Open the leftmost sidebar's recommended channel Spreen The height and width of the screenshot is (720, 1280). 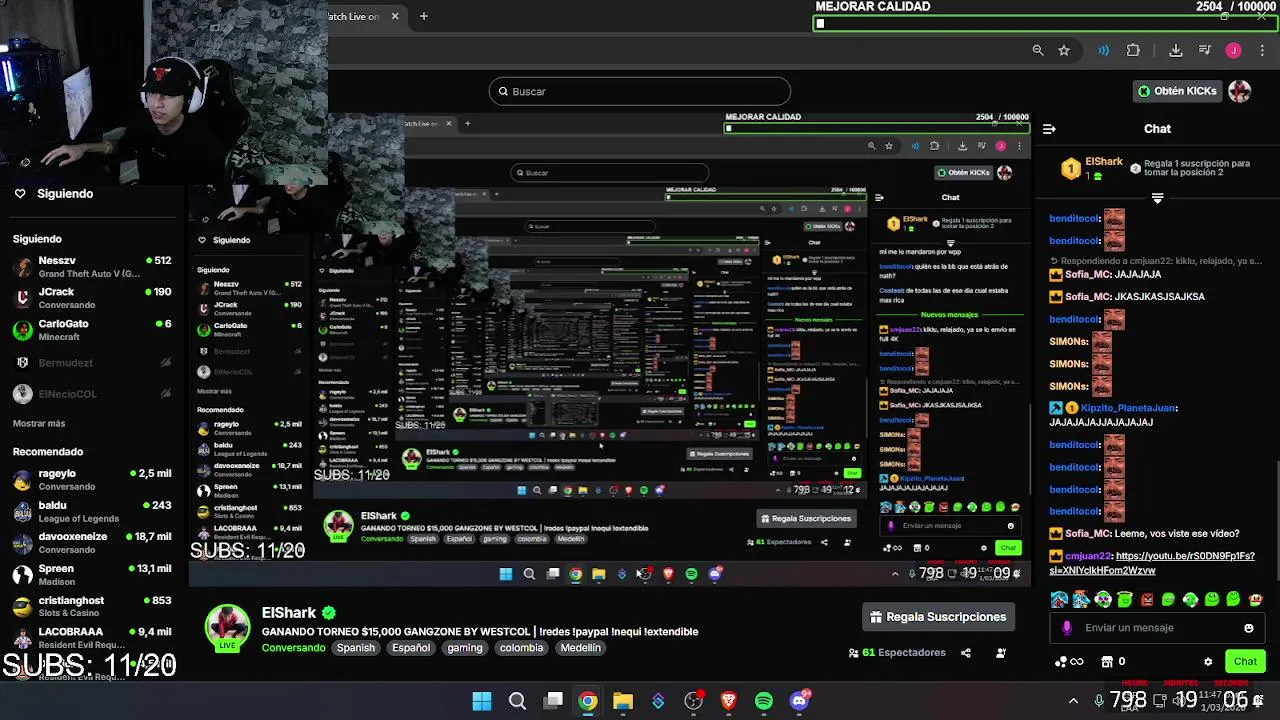pyautogui.click(x=92, y=575)
